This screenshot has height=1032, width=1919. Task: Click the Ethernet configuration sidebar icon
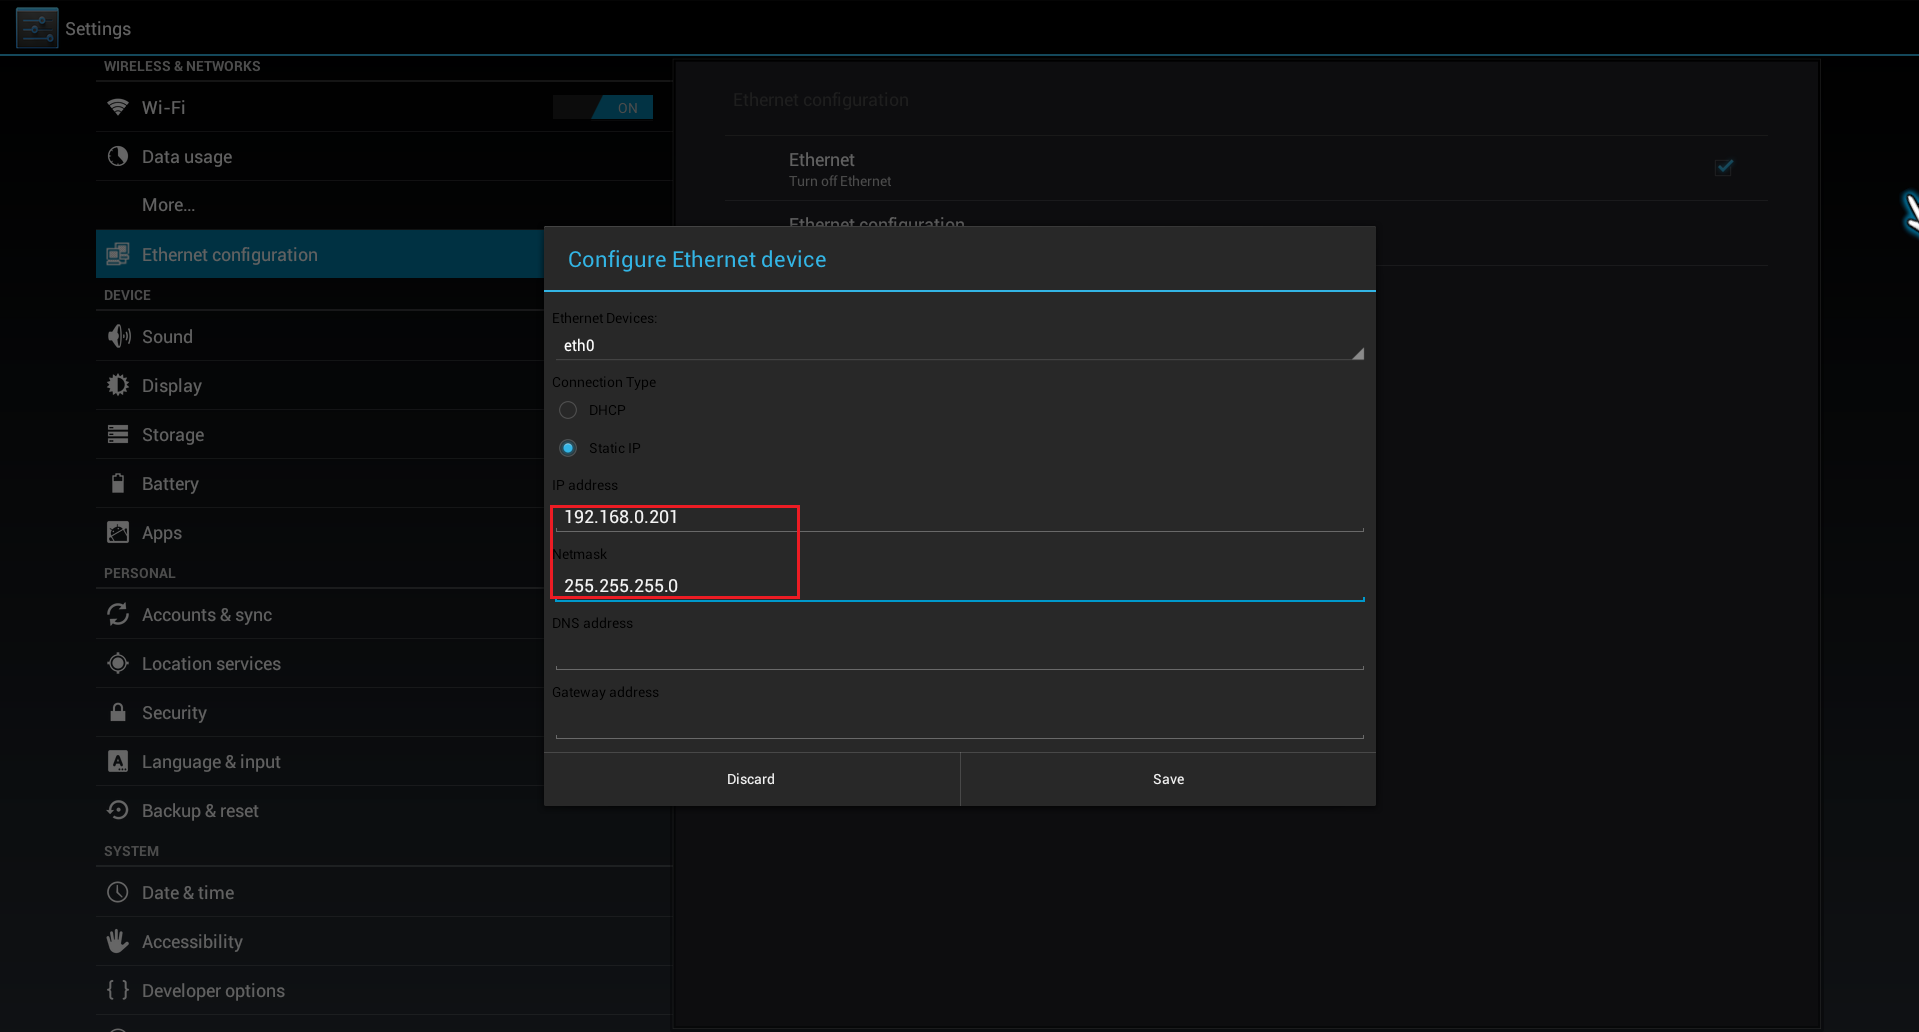pos(118,254)
